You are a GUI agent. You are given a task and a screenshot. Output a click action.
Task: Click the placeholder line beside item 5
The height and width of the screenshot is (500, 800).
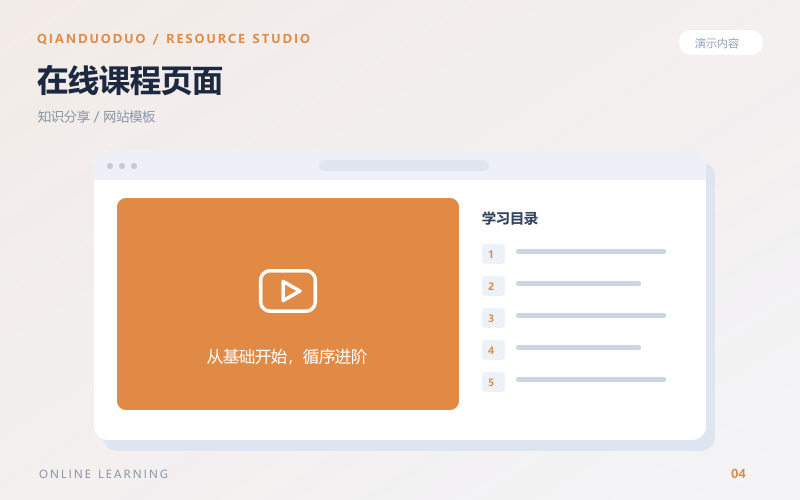[591, 380]
